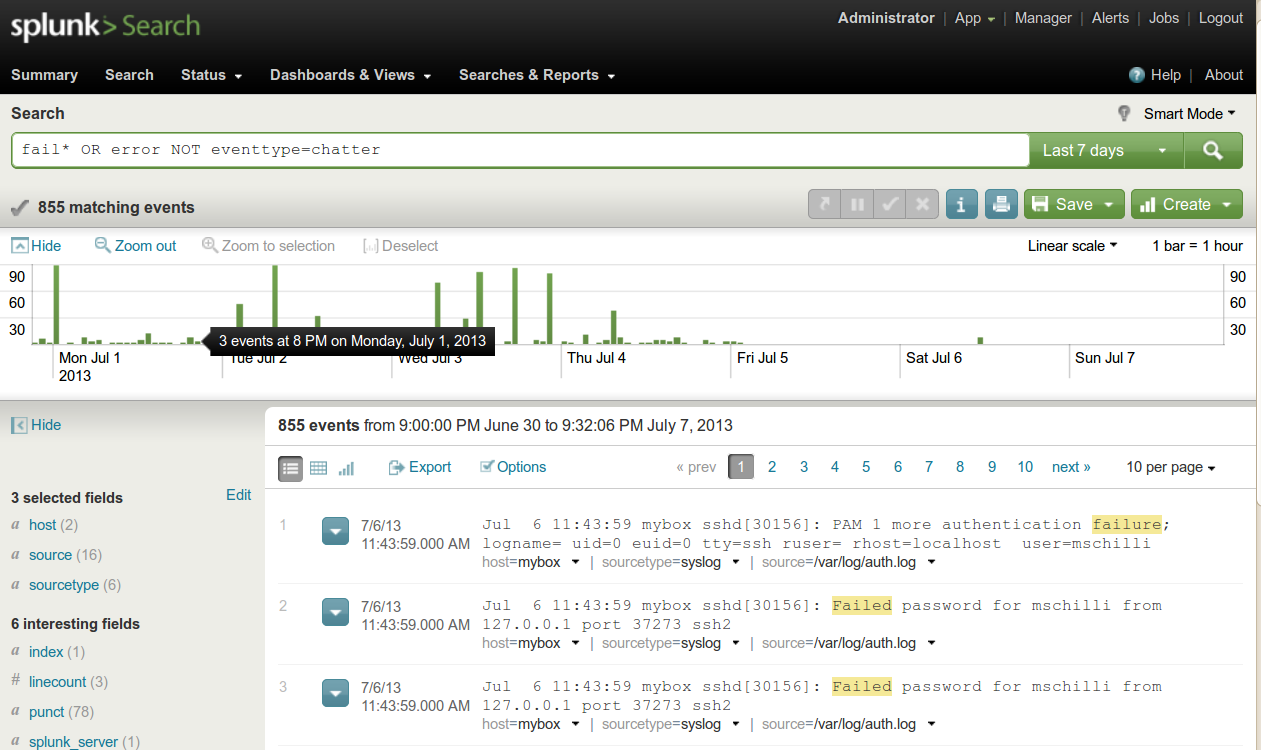Go to results page 5
The height and width of the screenshot is (750, 1261).
point(866,467)
